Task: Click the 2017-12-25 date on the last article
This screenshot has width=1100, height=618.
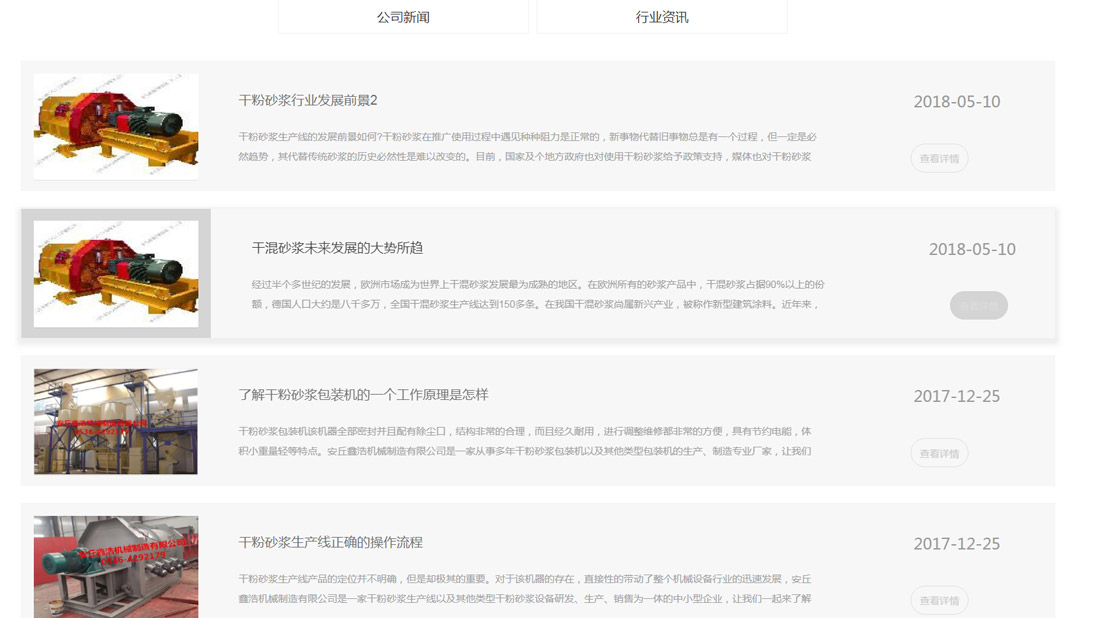Action: coord(955,543)
